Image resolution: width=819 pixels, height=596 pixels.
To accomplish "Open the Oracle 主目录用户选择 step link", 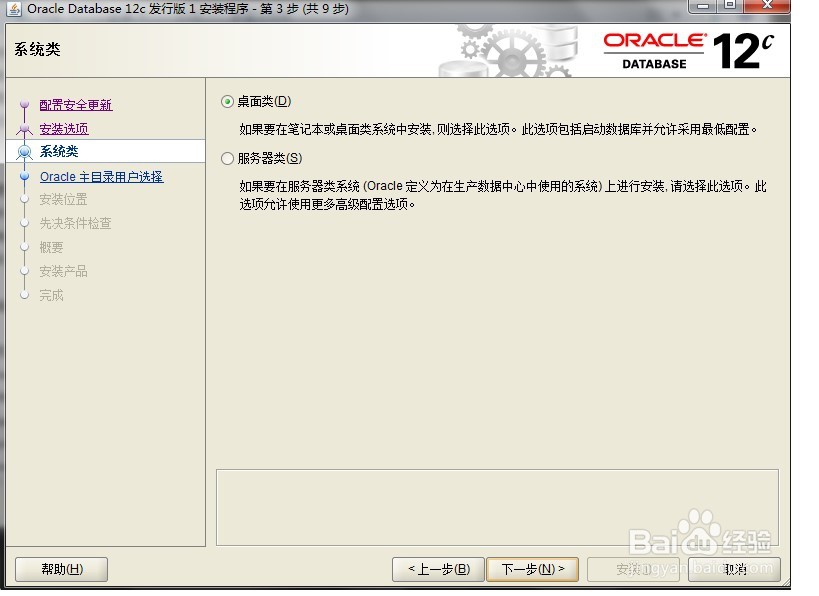I will coord(101,177).
